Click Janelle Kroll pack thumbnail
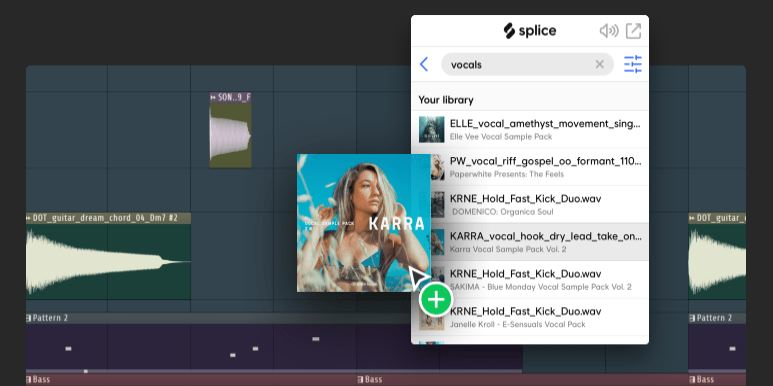The width and height of the screenshot is (773, 386). [x=431, y=317]
